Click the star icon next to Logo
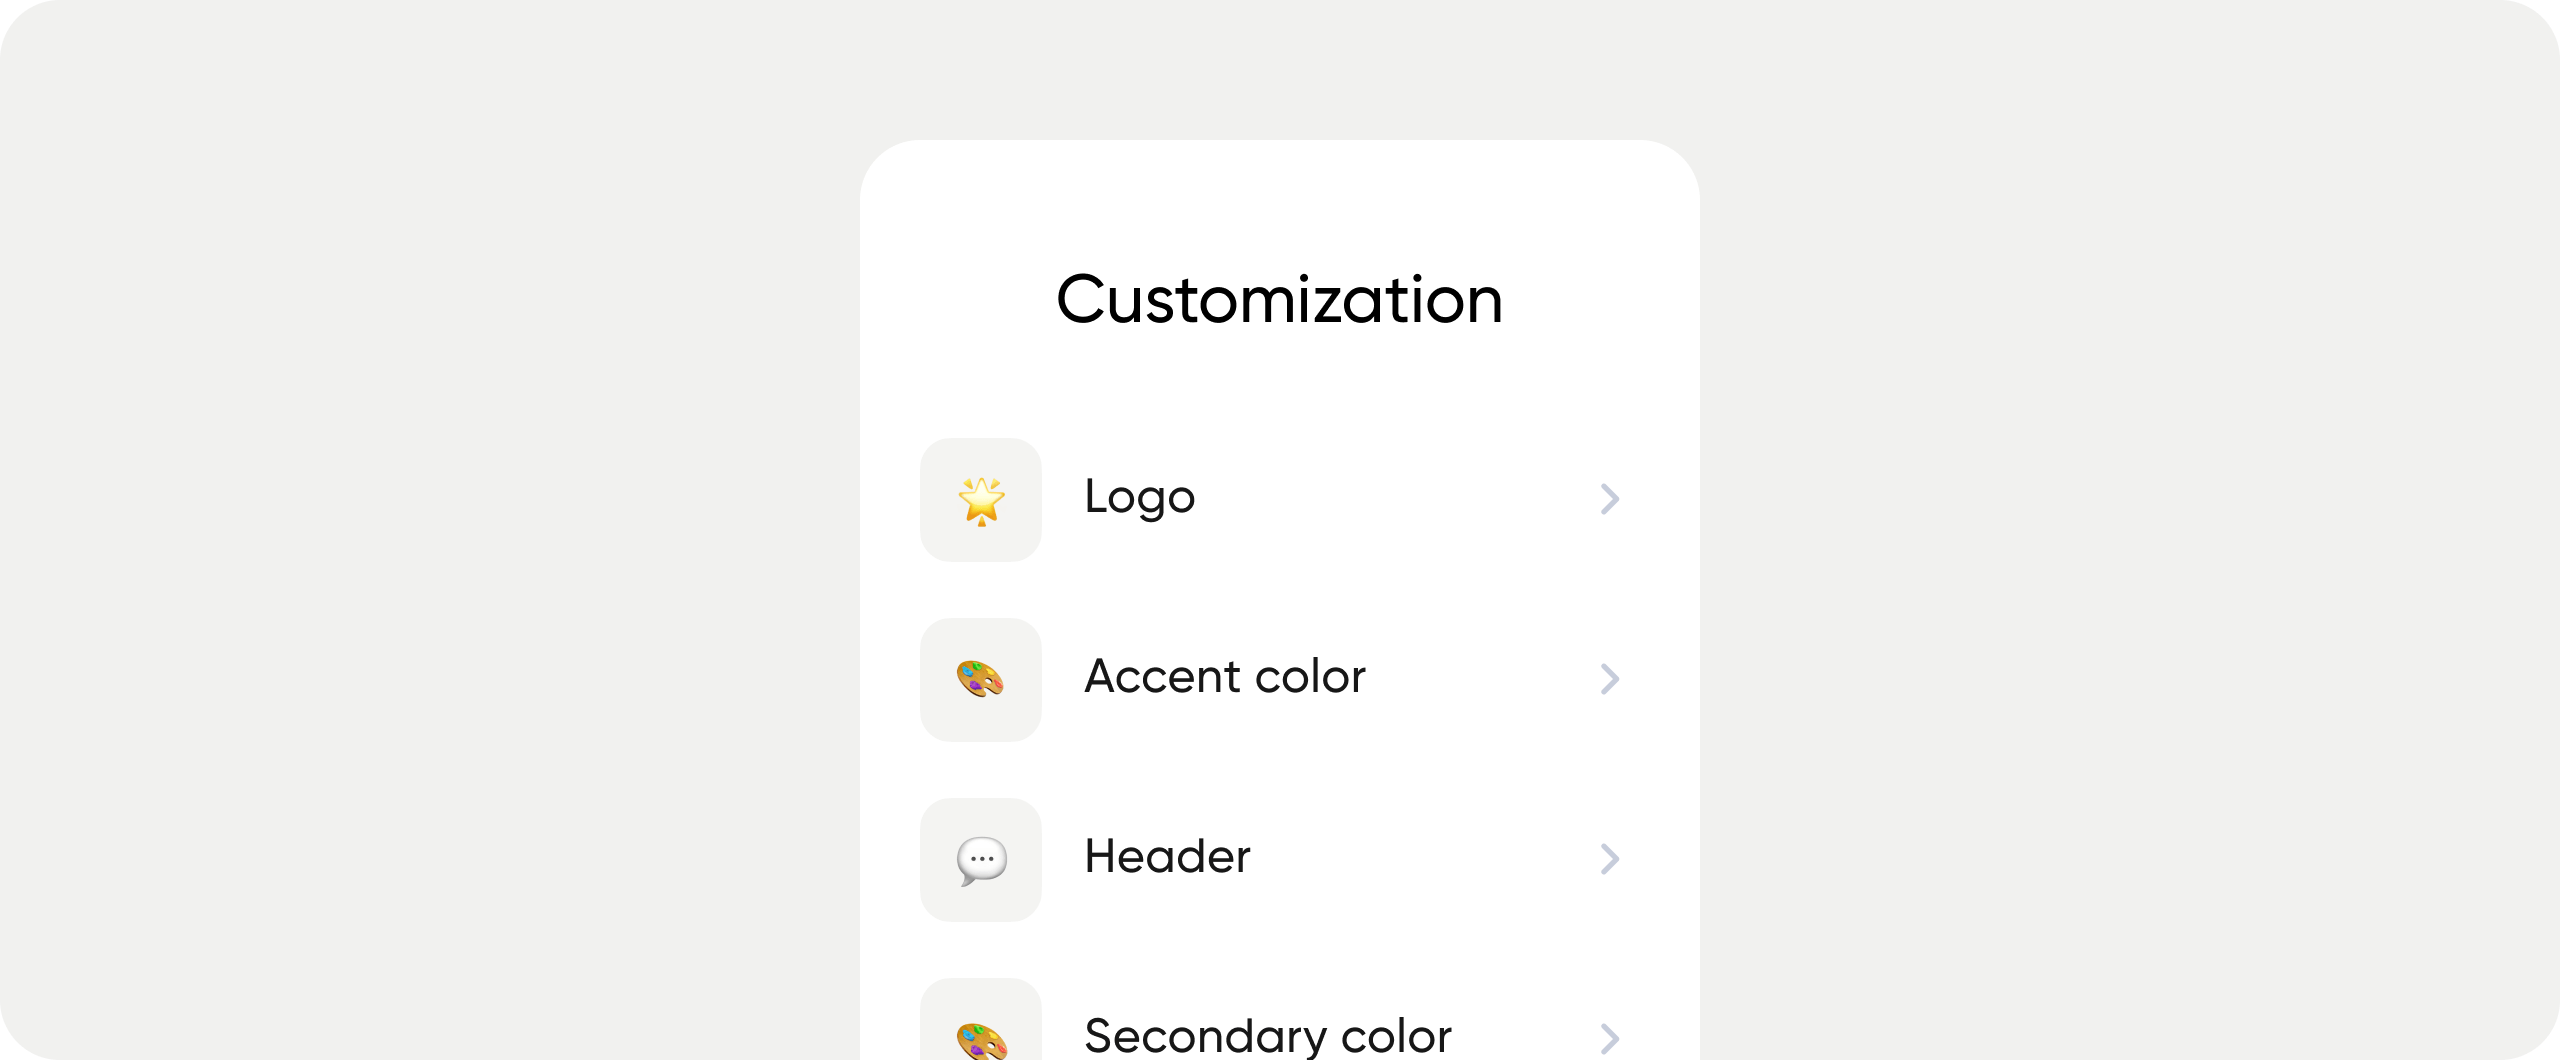Screen dimensions: 2560x1060 pyautogui.click(x=980, y=498)
